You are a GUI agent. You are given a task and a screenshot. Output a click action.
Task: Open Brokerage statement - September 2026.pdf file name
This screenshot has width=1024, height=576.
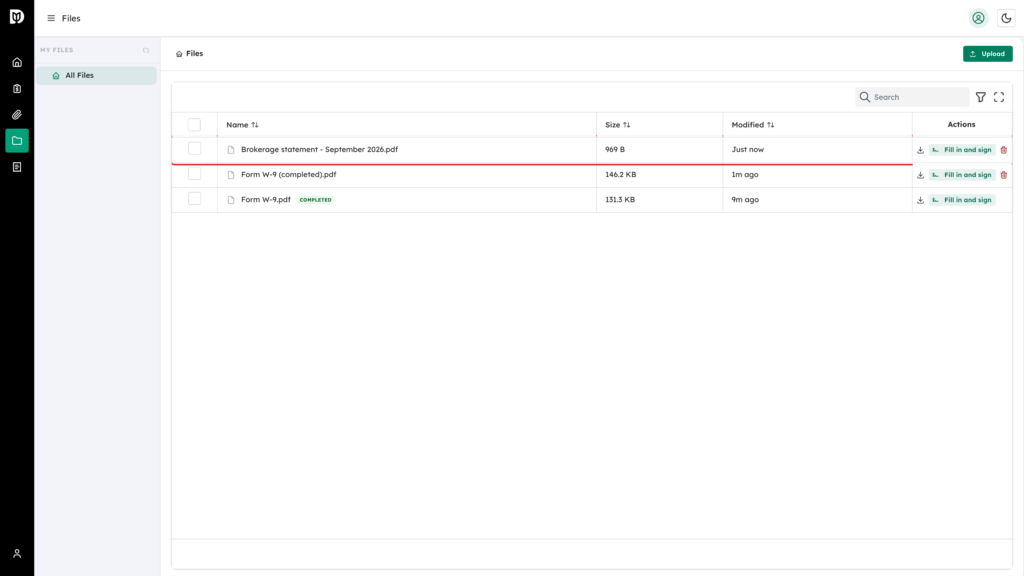319,150
